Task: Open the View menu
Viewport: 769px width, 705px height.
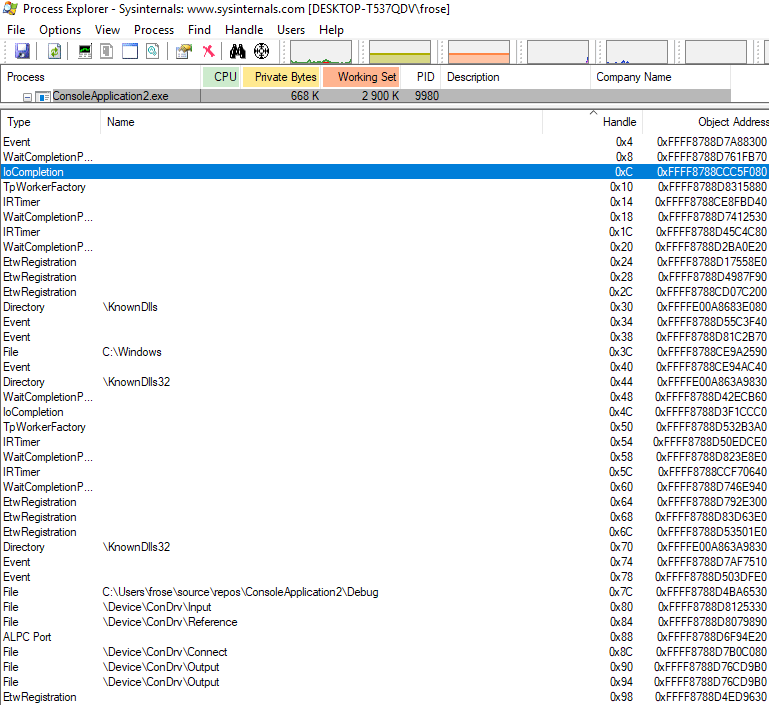Action: (x=107, y=30)
